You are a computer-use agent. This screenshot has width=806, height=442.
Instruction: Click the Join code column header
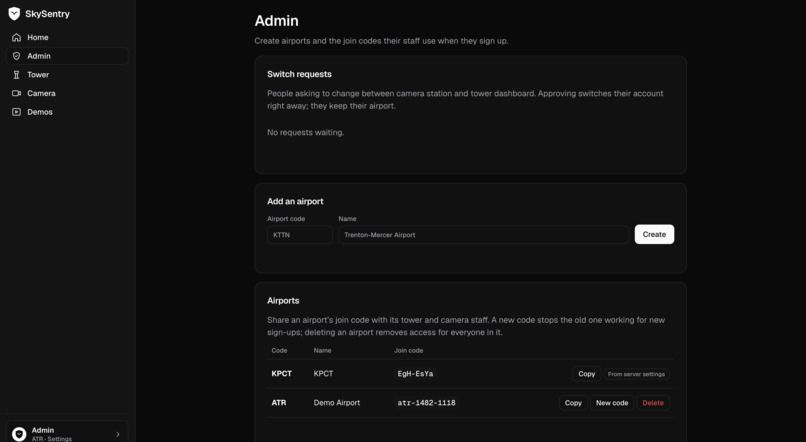click(408, 350)
